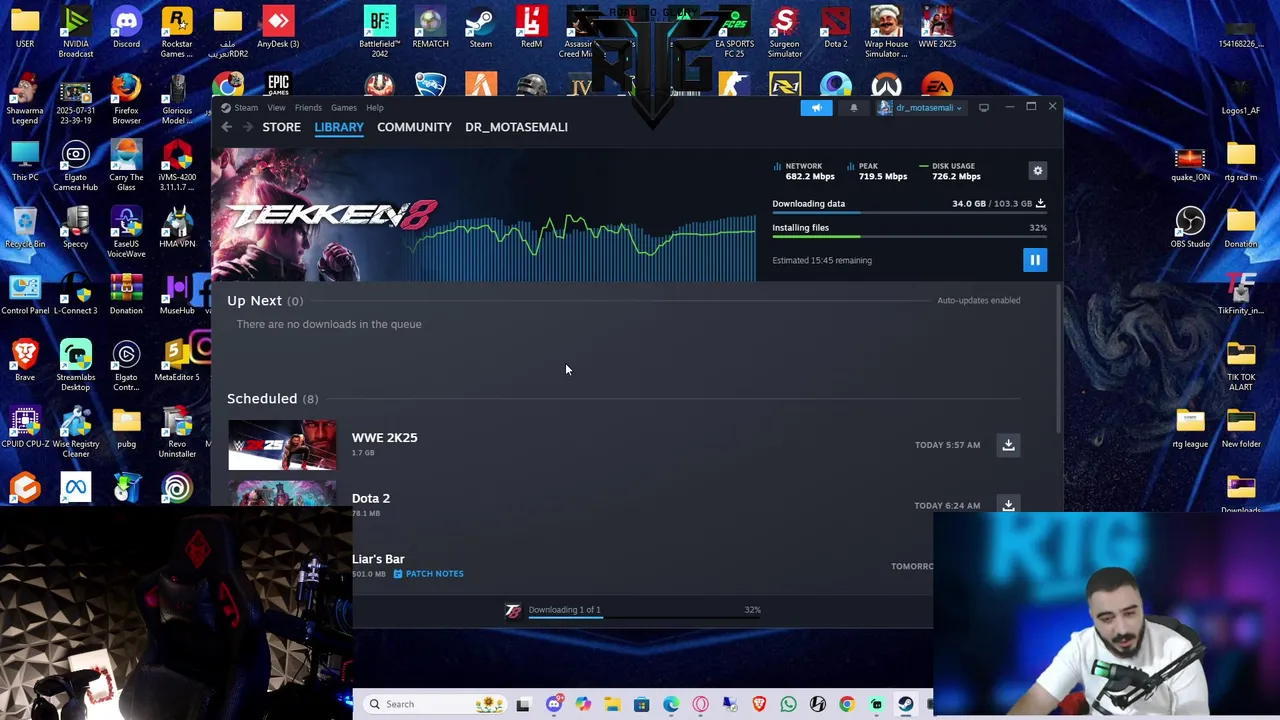The width and height of the screenshot is (1280, 720).
Task: Open Microsoft Store from the taskbar
Action: point(642,704)
